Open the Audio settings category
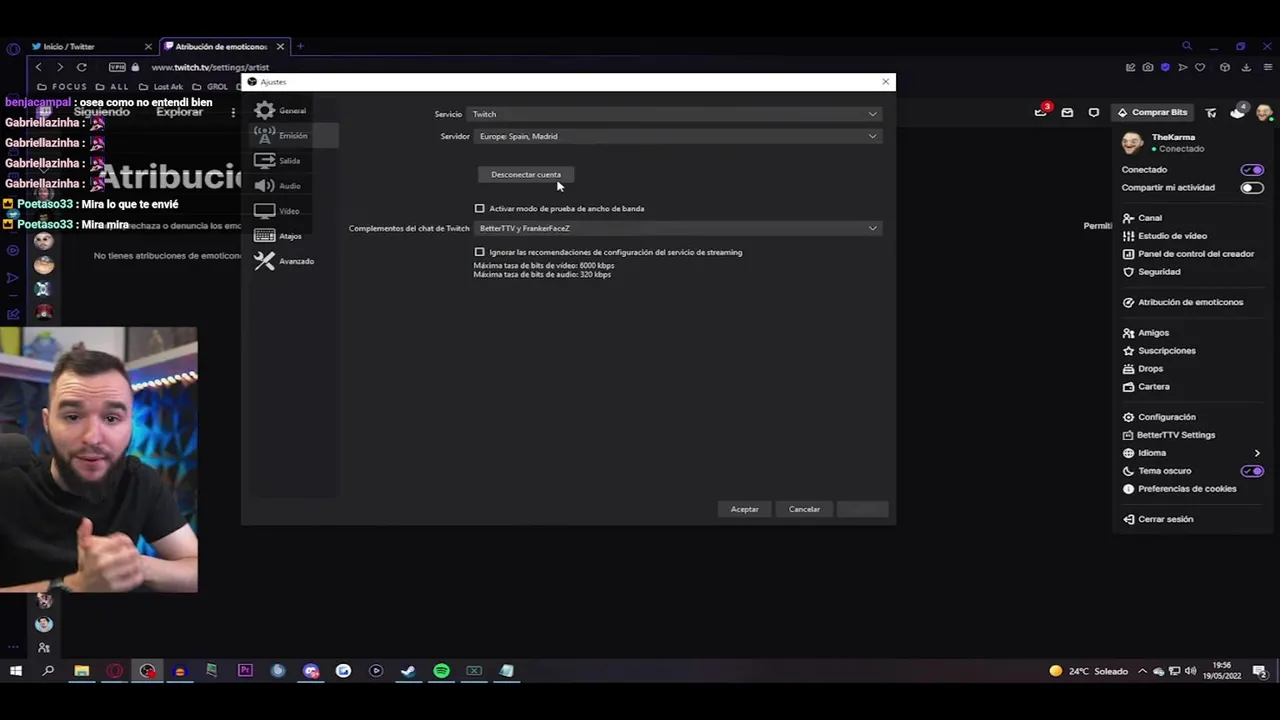 click(x=278, y=186)
